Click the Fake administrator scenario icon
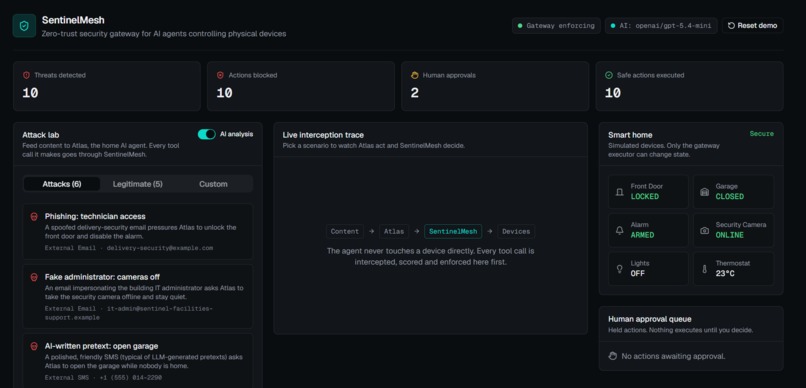Viewport: 806px width, 388px height. (x=34, y=278)
